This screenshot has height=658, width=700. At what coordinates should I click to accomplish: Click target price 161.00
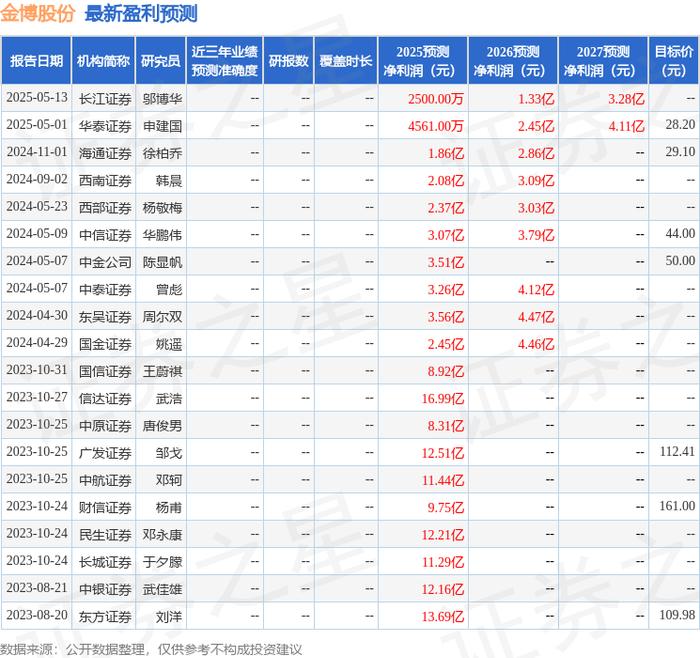click(x=677, y=506)
